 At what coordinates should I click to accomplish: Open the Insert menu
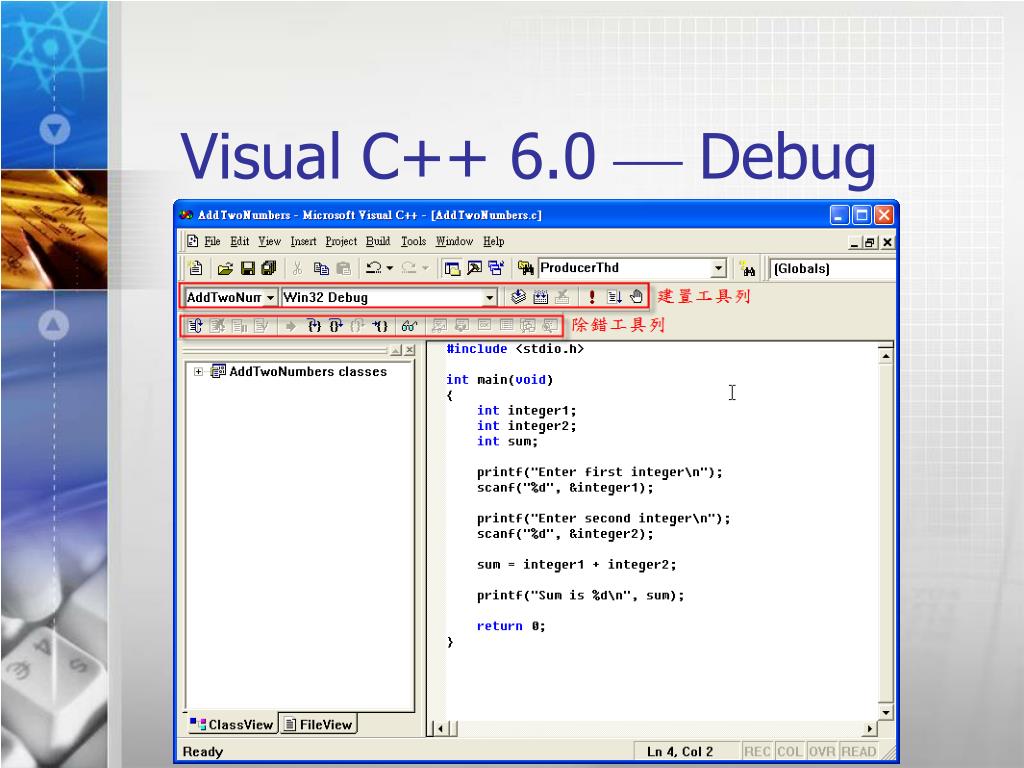(x=303, y=241)
